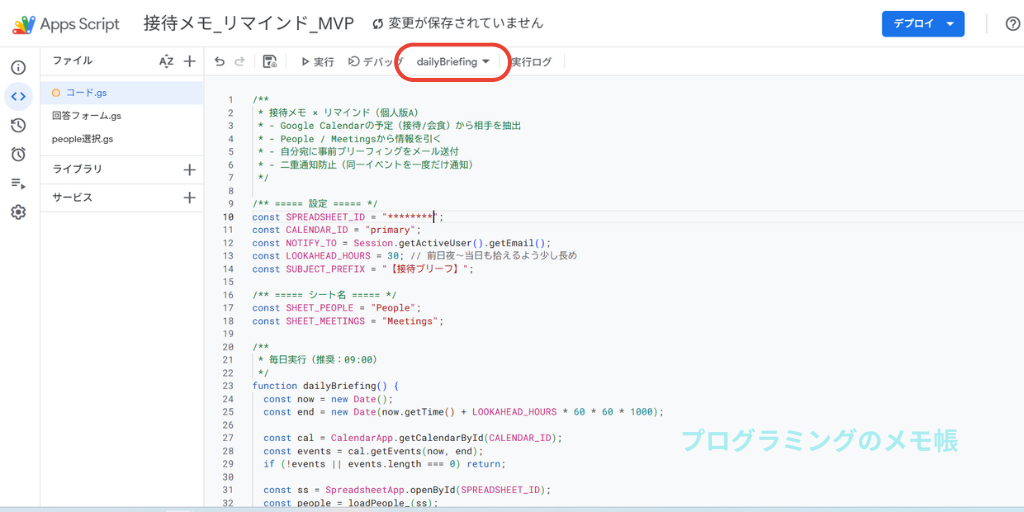Open the people選択.gs file

tap(83, 139)
